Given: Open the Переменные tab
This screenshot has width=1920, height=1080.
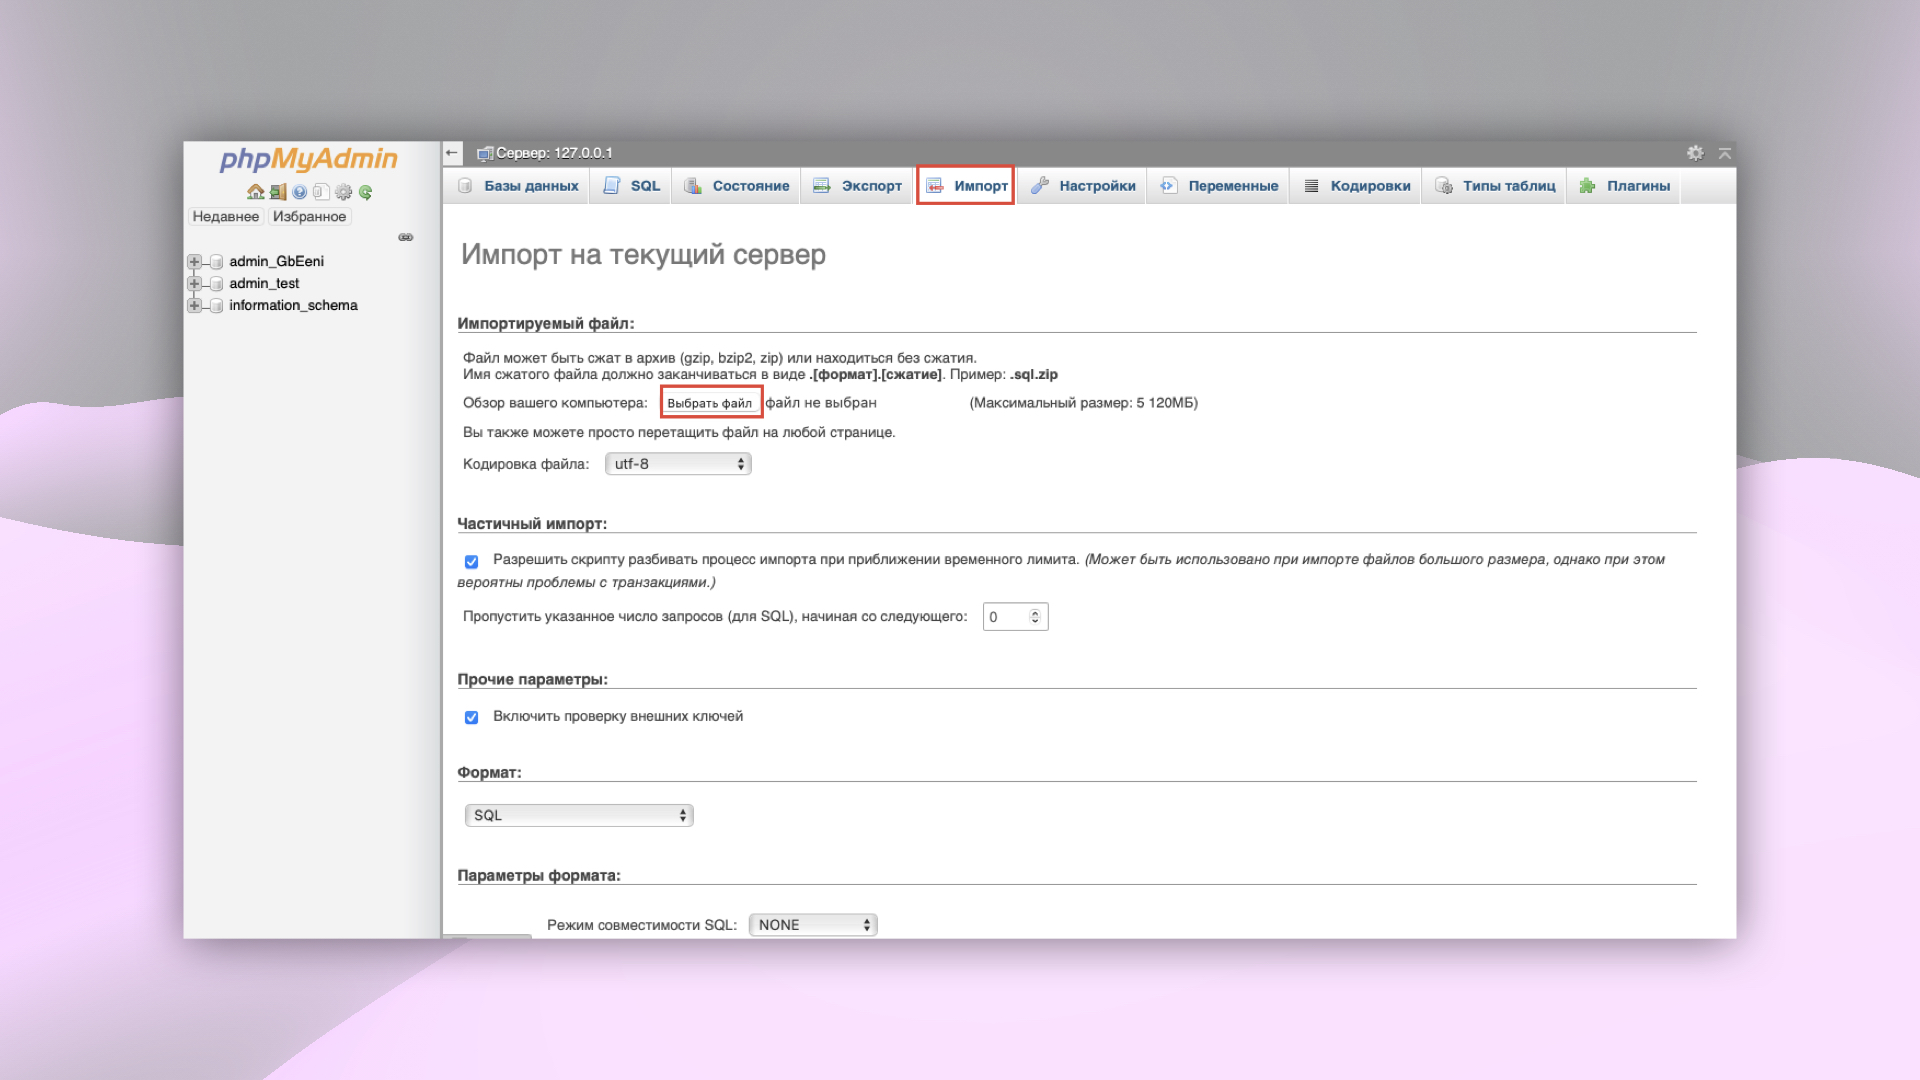Looking at the screenshot, I should [x=1233, y=185].
